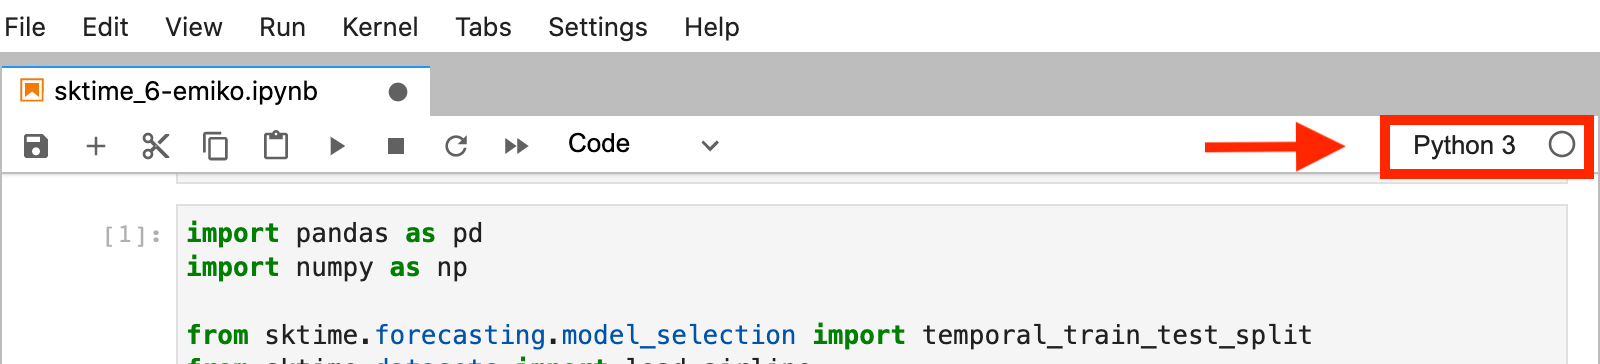The image size is (1600, 364).
Task: Expand cell type chevron arrow
Action: click(x=710, y=146)
